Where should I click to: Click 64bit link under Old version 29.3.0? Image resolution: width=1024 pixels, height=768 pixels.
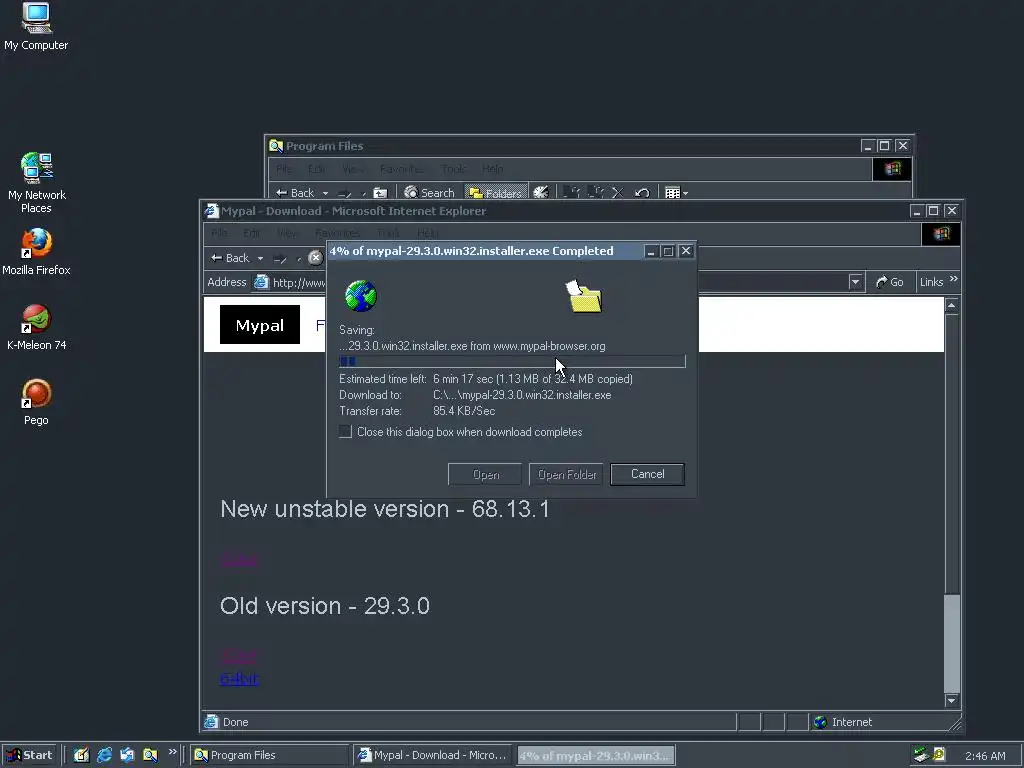239,679
